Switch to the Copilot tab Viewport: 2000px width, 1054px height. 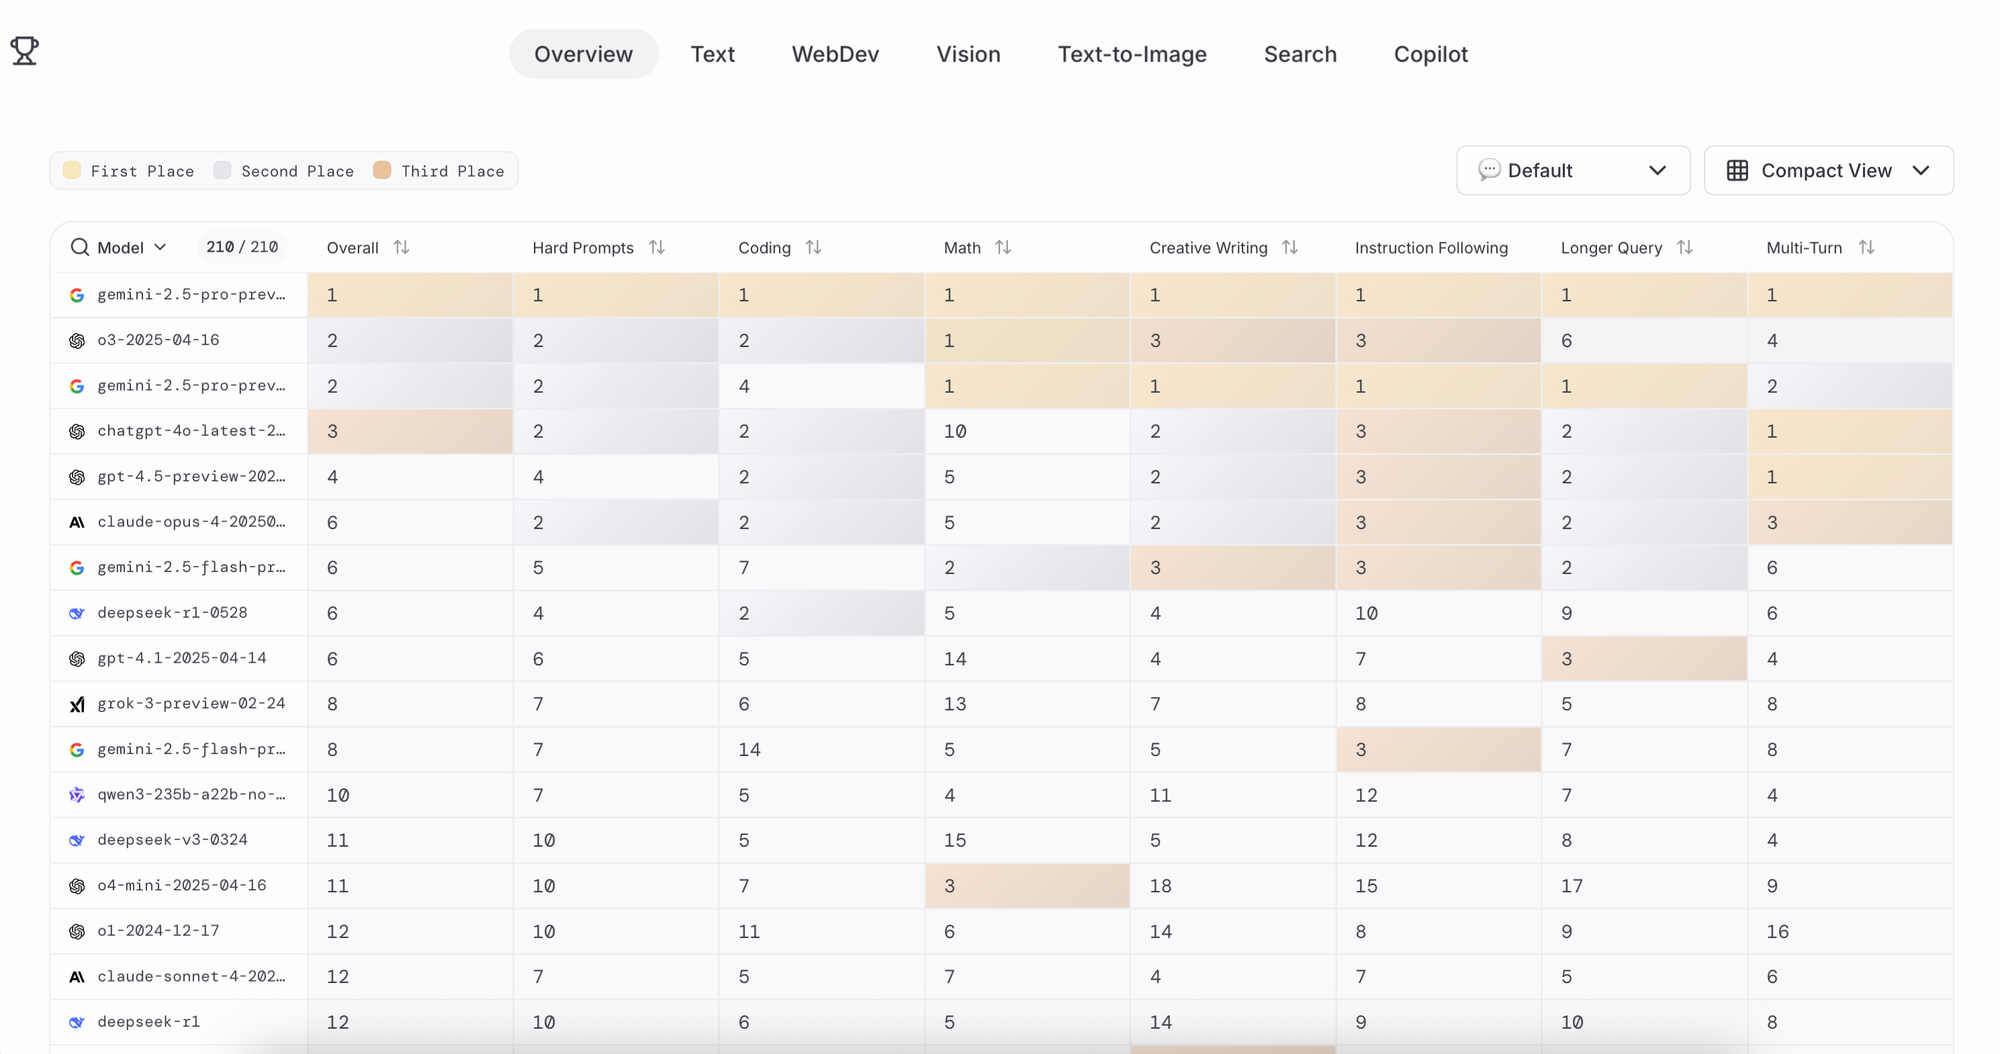[1431, 54]
